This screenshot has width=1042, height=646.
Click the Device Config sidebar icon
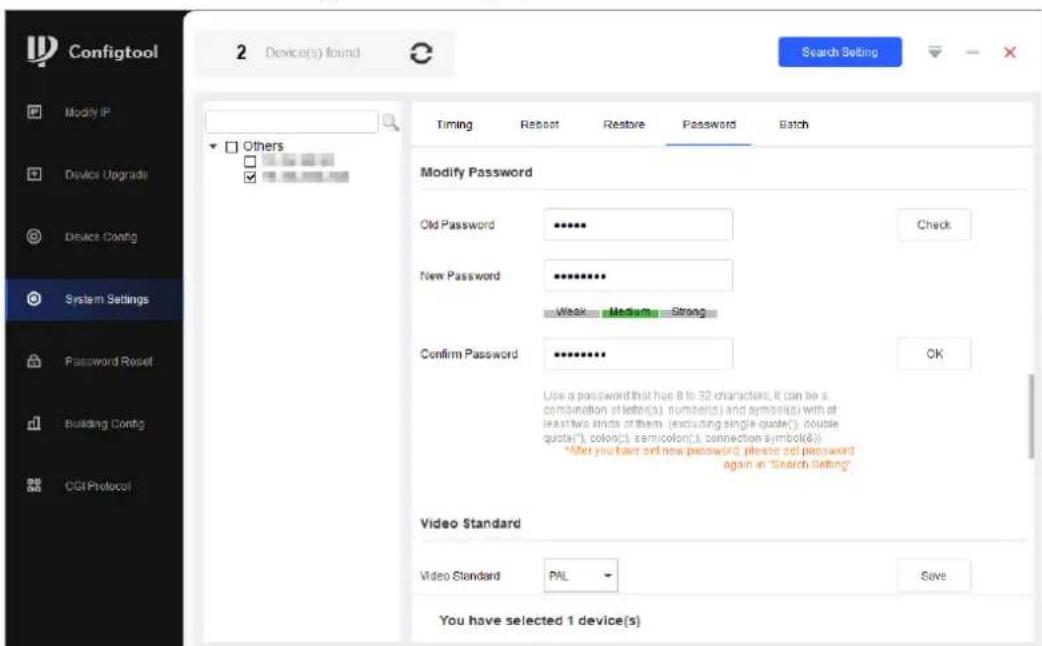point(34,237)
